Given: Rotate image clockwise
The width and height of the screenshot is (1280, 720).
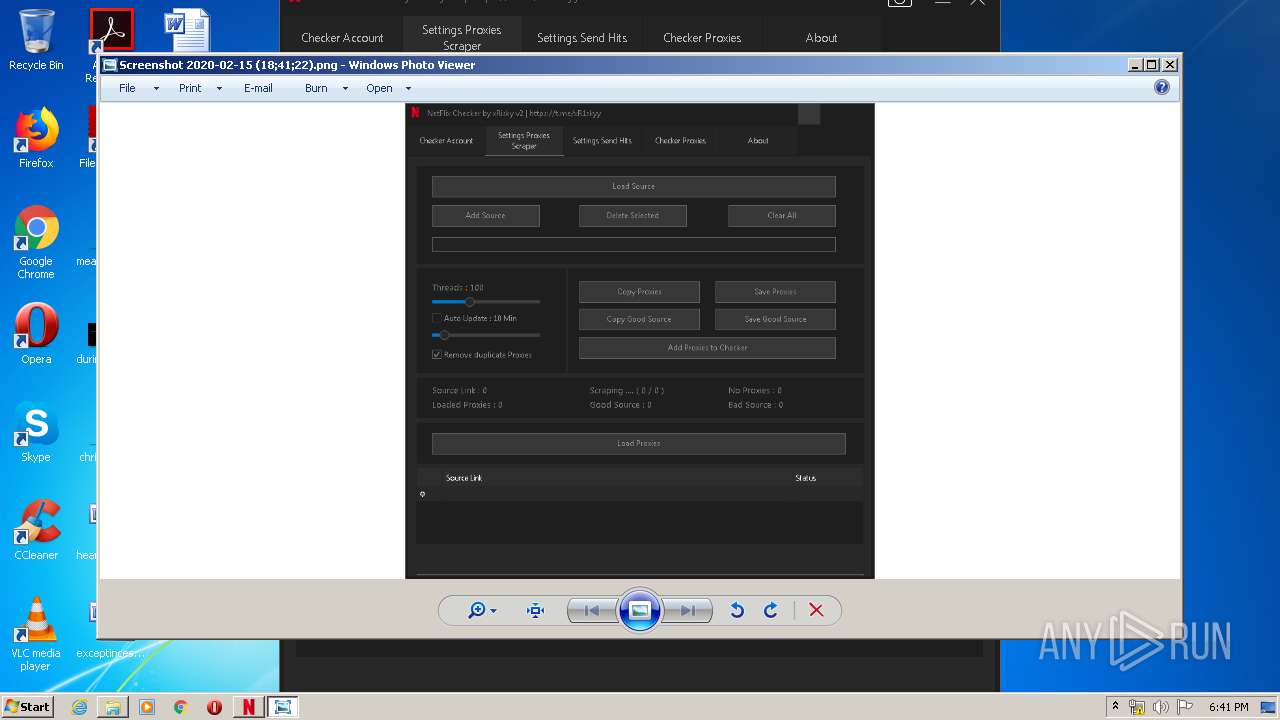Looking at the screenshot, I should (771, 610).
